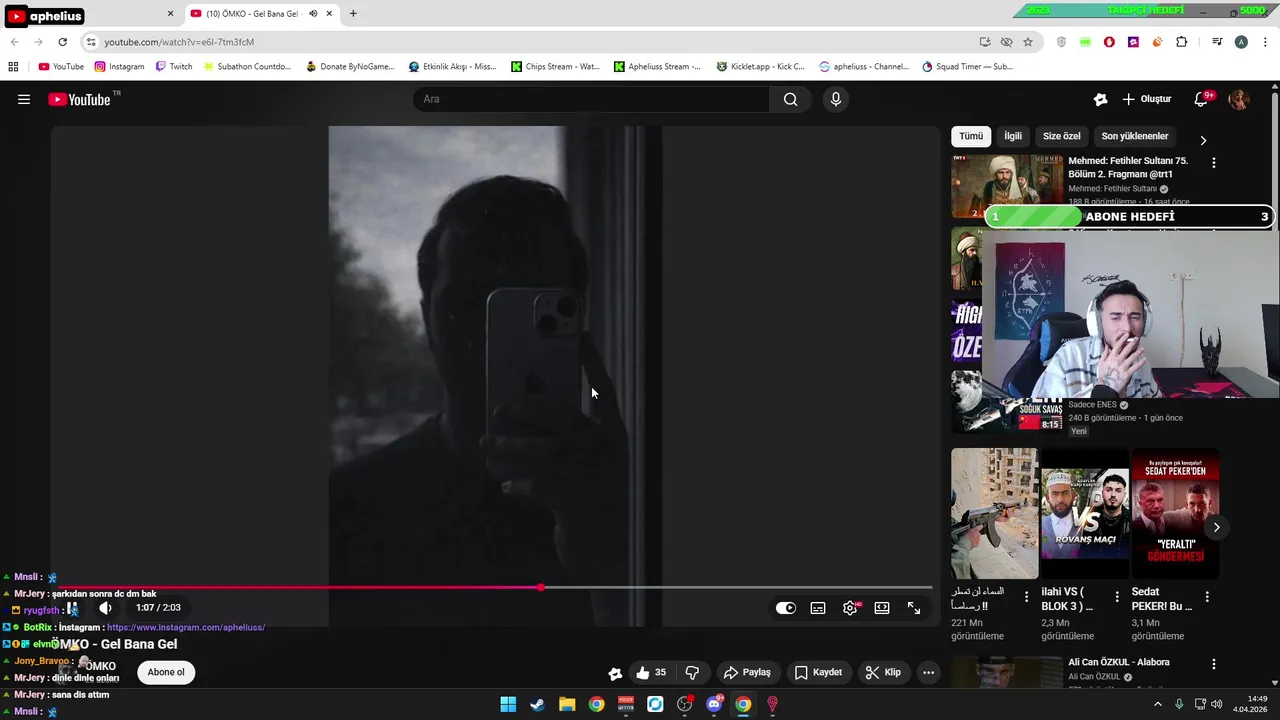The height and width of the screenshot is (720, 1280).
Task: Open Mehmed: Fetihler Sultanı video thumbnail
Action: (x=1007, y=185)
